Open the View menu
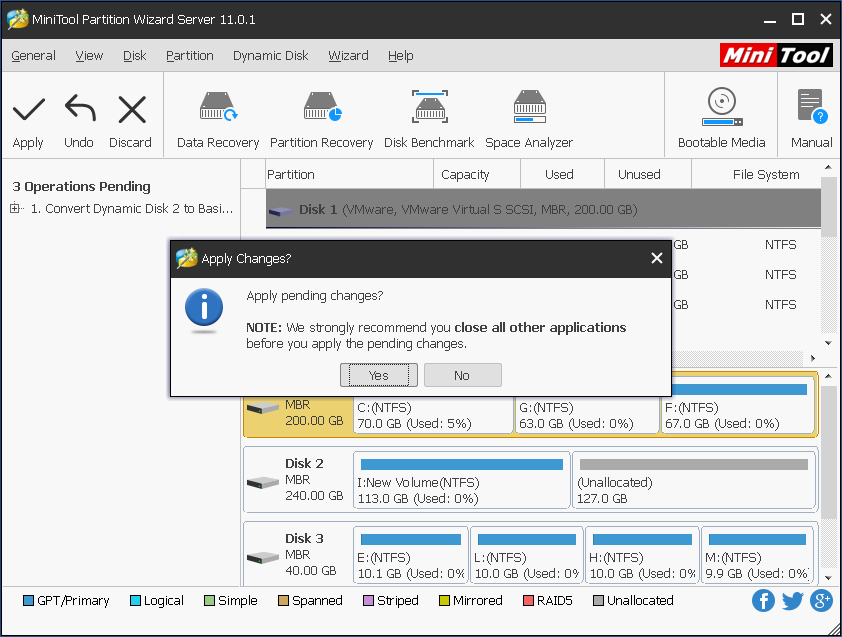 tap(89, 55)
